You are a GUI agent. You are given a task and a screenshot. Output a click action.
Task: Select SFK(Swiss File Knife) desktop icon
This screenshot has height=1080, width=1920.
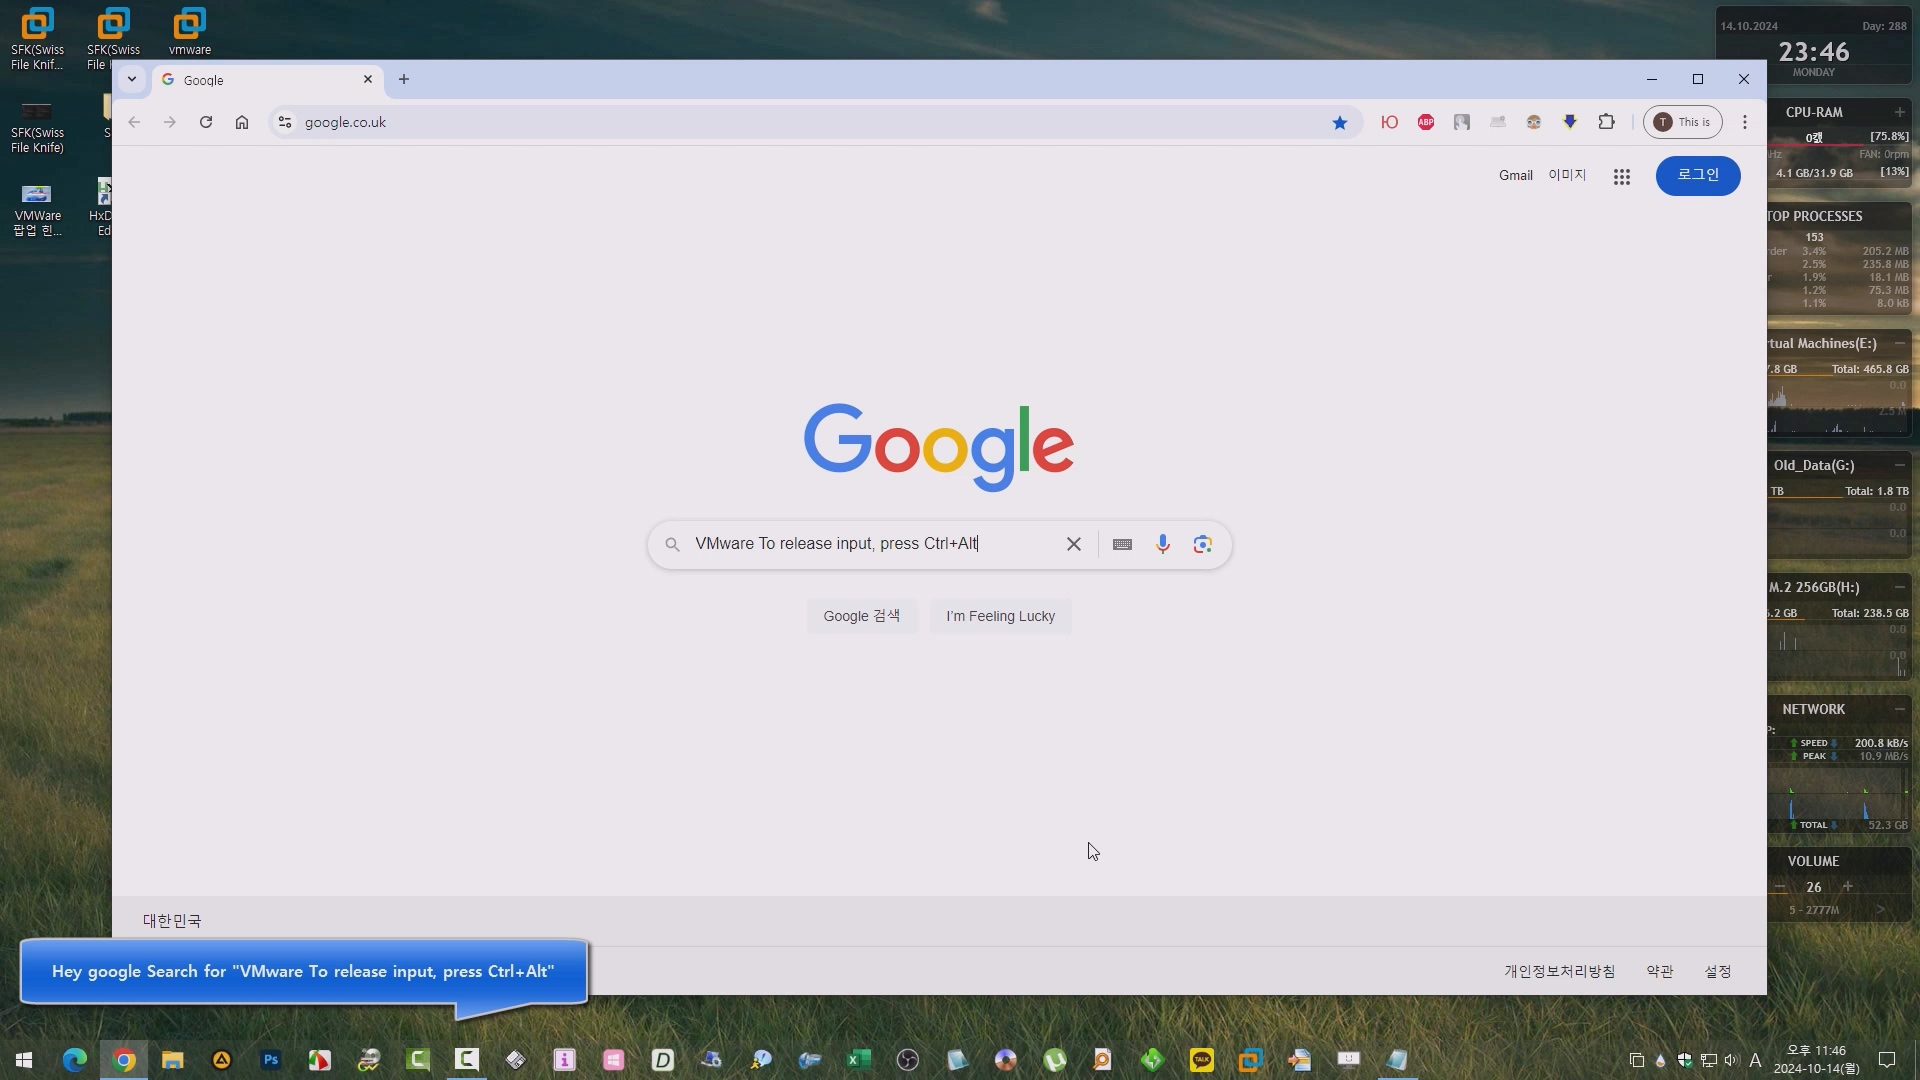(37, 127)
